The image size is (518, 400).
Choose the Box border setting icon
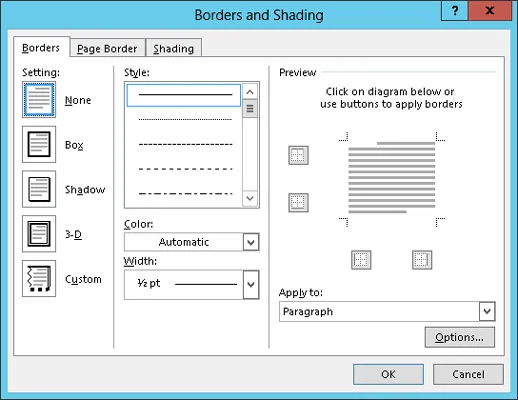tap(39, 144)
